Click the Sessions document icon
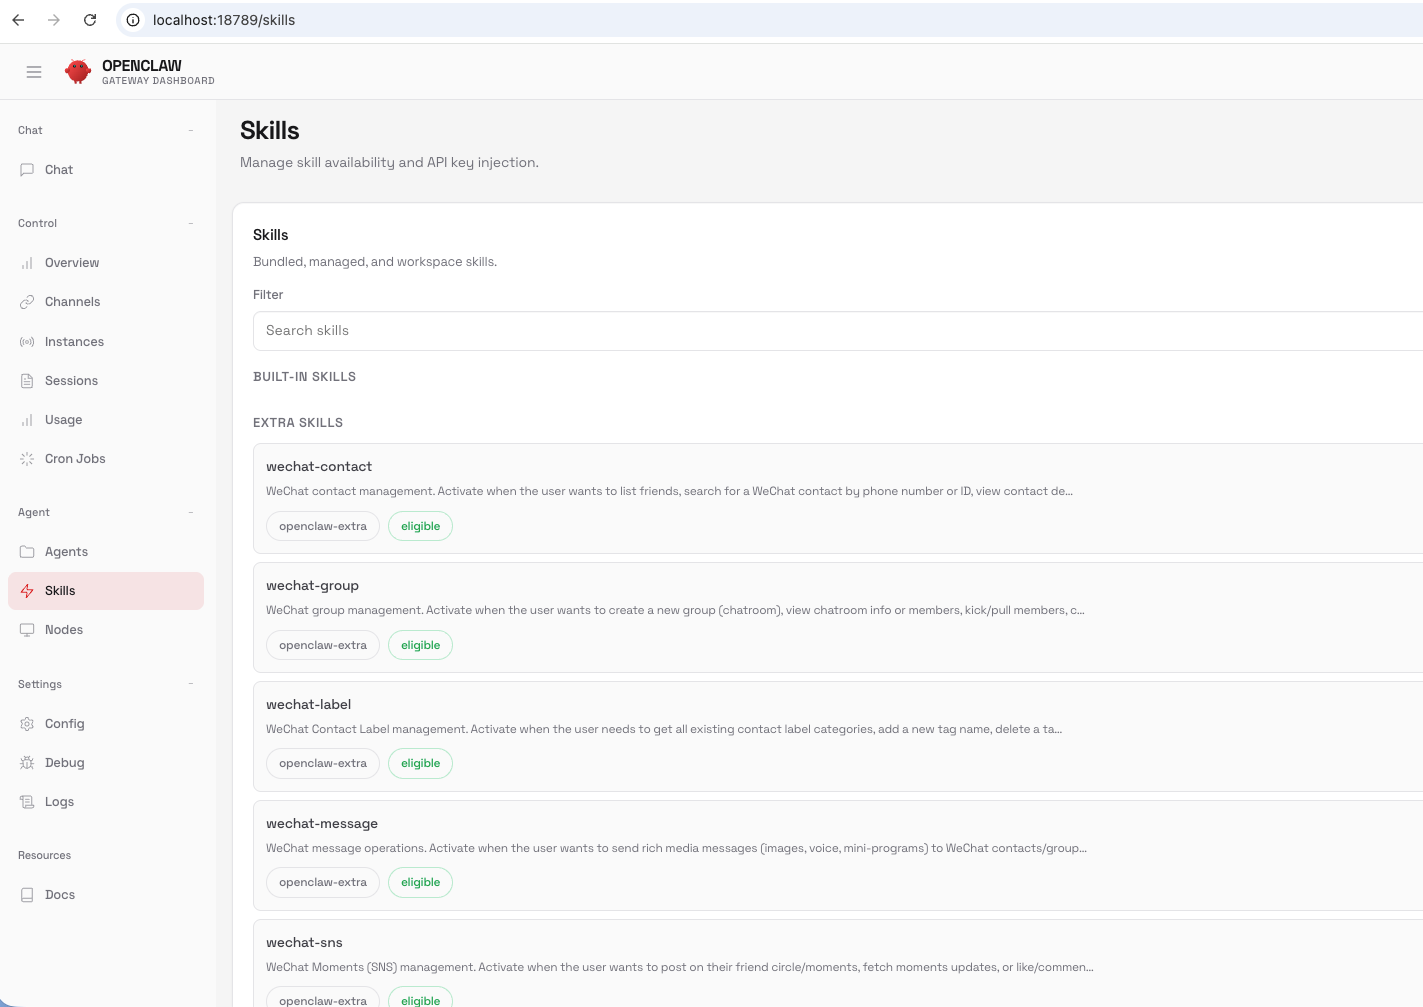Viewport: 1423px width, 1007px height. (x=27, y=380)
